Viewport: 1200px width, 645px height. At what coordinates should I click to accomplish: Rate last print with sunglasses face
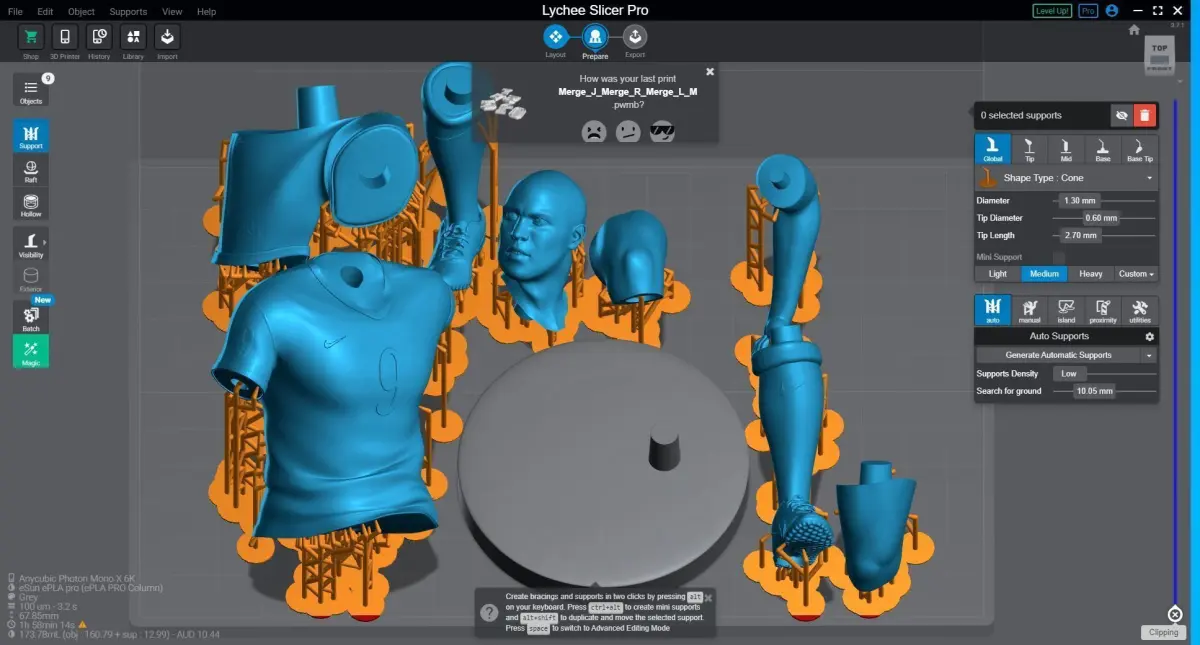point(662,130)
